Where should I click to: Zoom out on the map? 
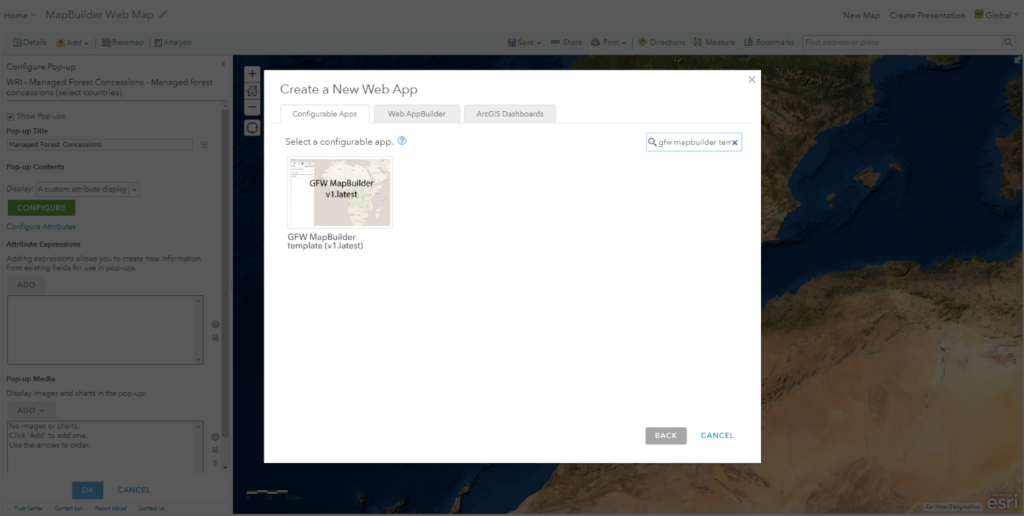[252, 107]
